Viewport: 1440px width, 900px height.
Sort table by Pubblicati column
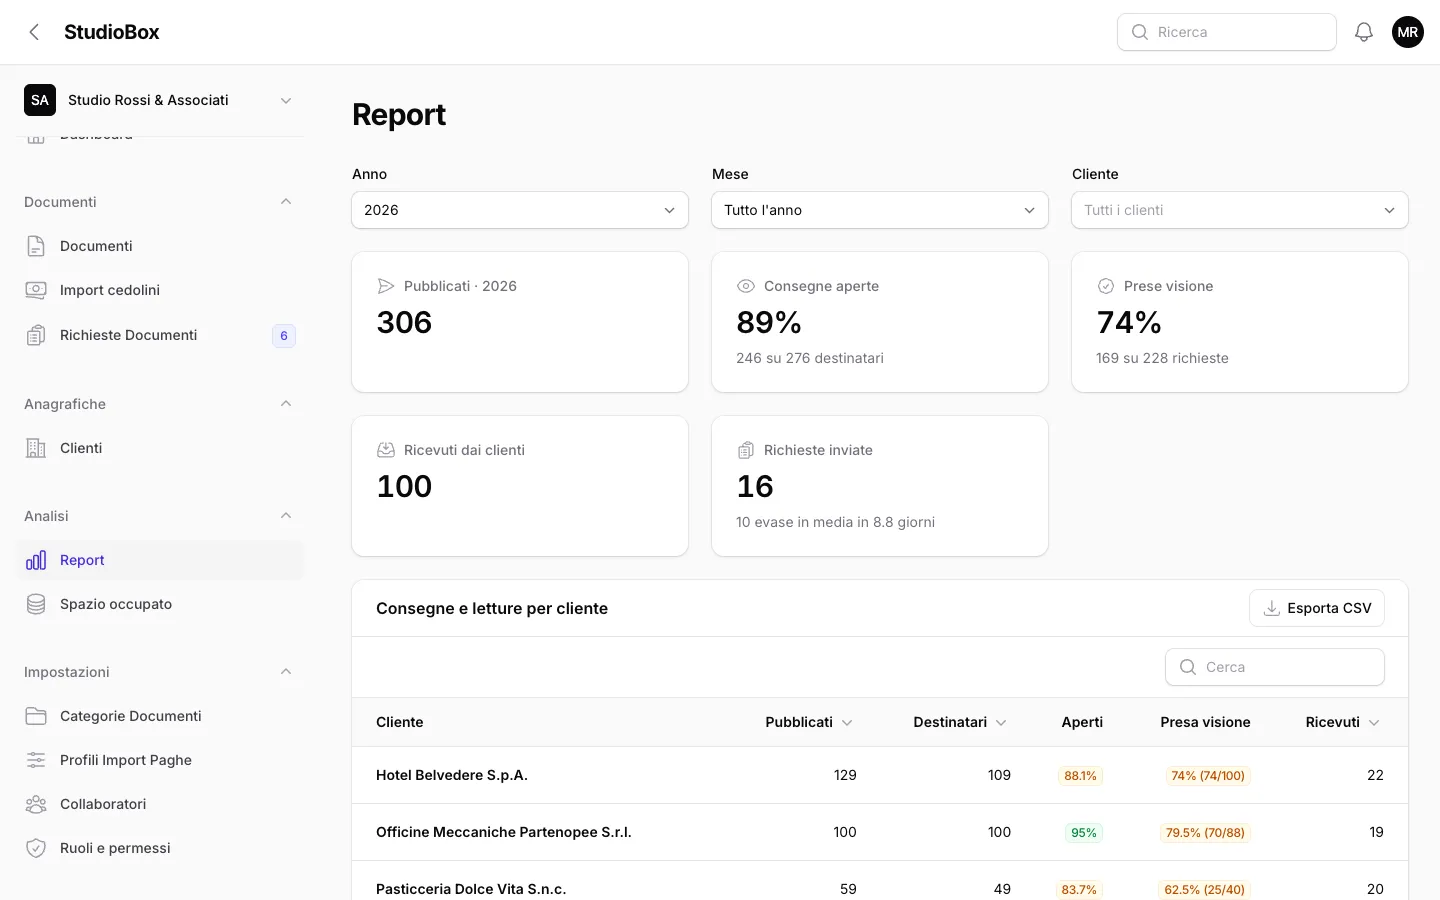pos(809,722)
